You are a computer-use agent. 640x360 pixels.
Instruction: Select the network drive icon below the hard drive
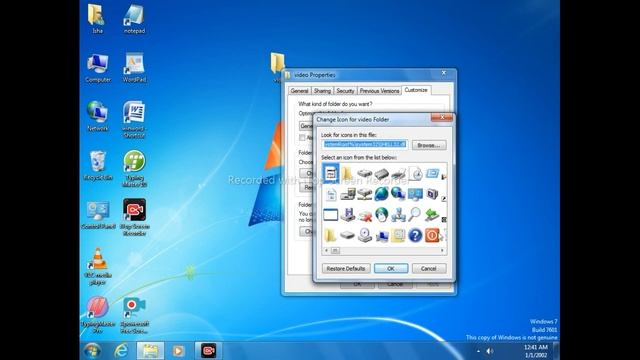[364, 194]
